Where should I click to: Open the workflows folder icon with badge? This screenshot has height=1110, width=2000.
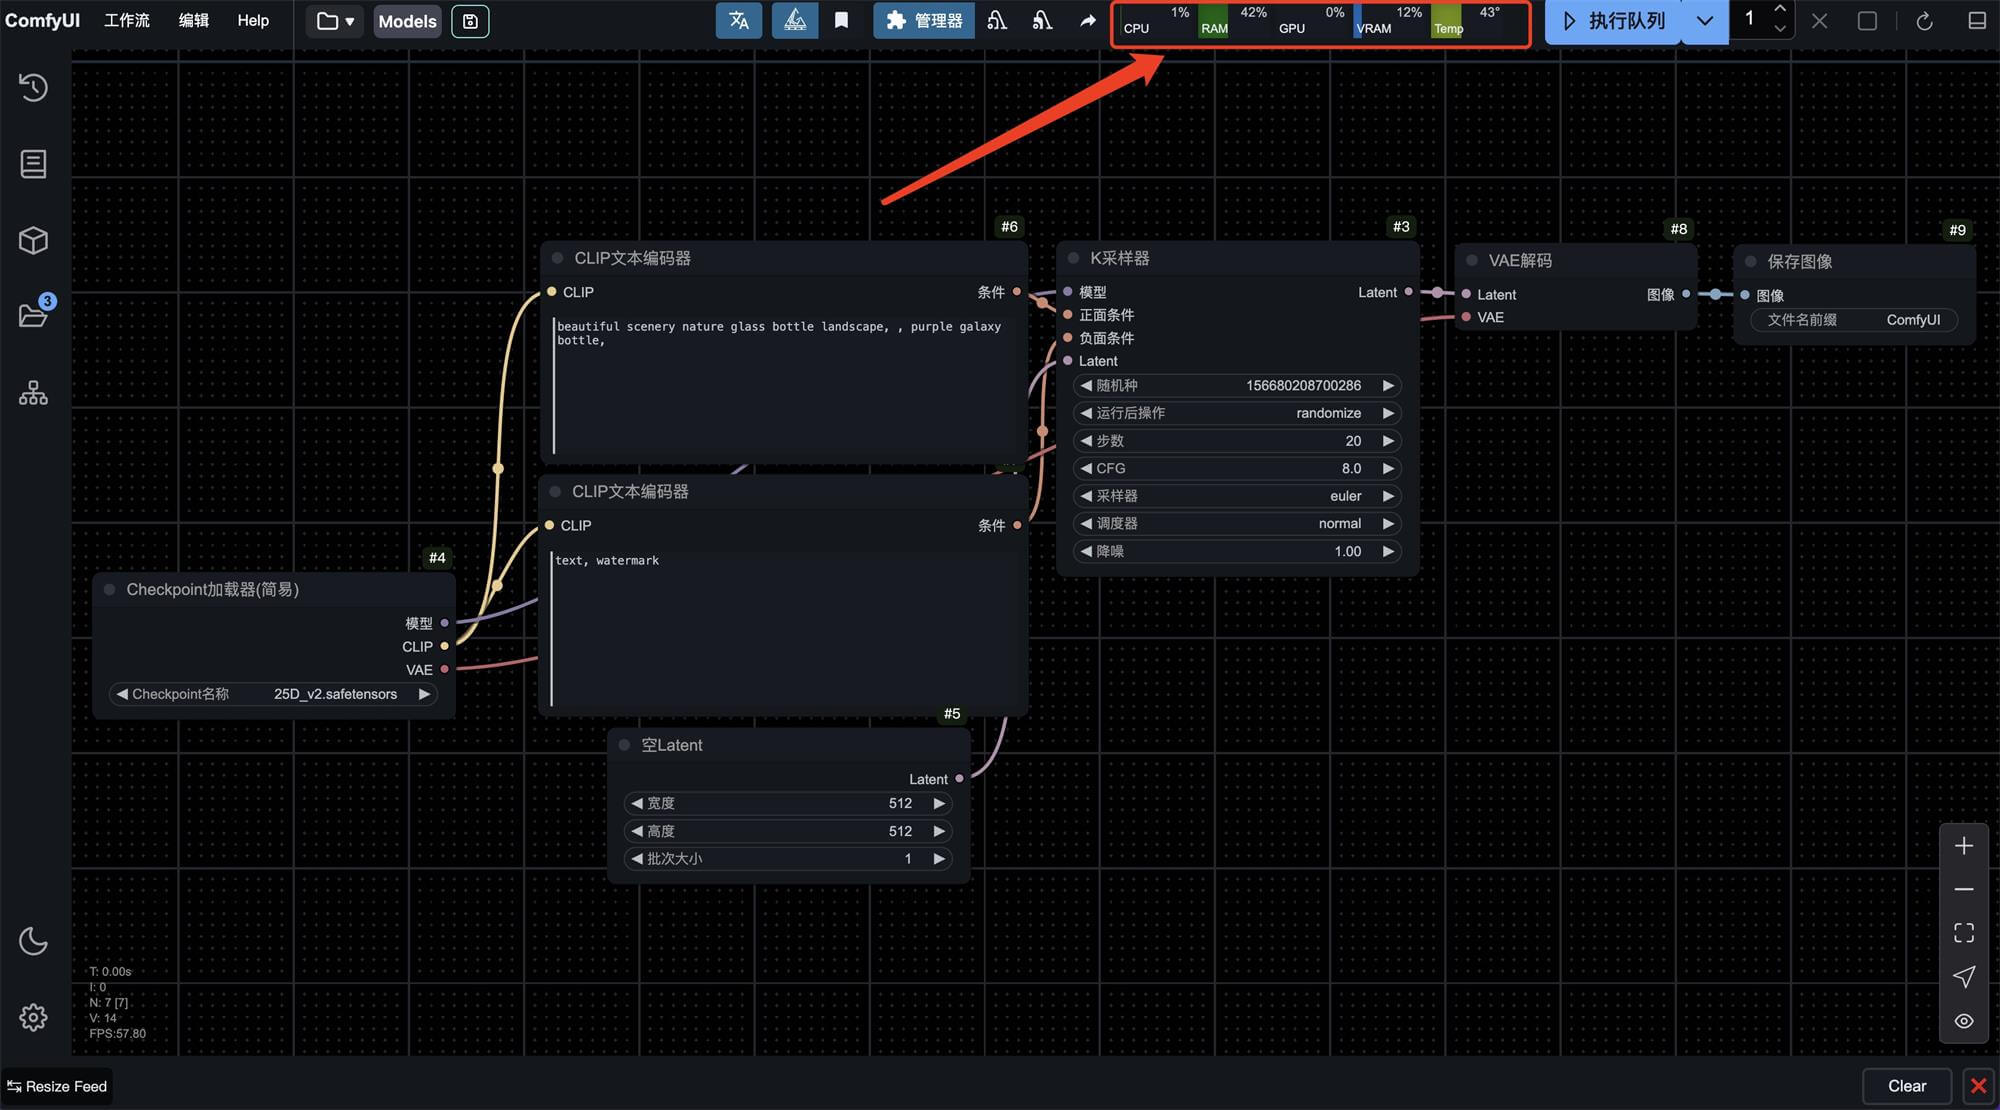(33, 316)
